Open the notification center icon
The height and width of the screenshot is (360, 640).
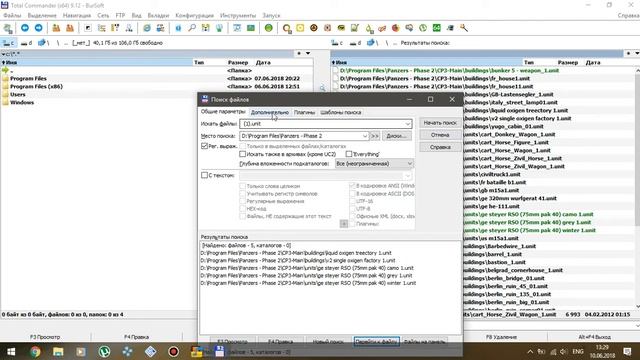pos(627,351)
